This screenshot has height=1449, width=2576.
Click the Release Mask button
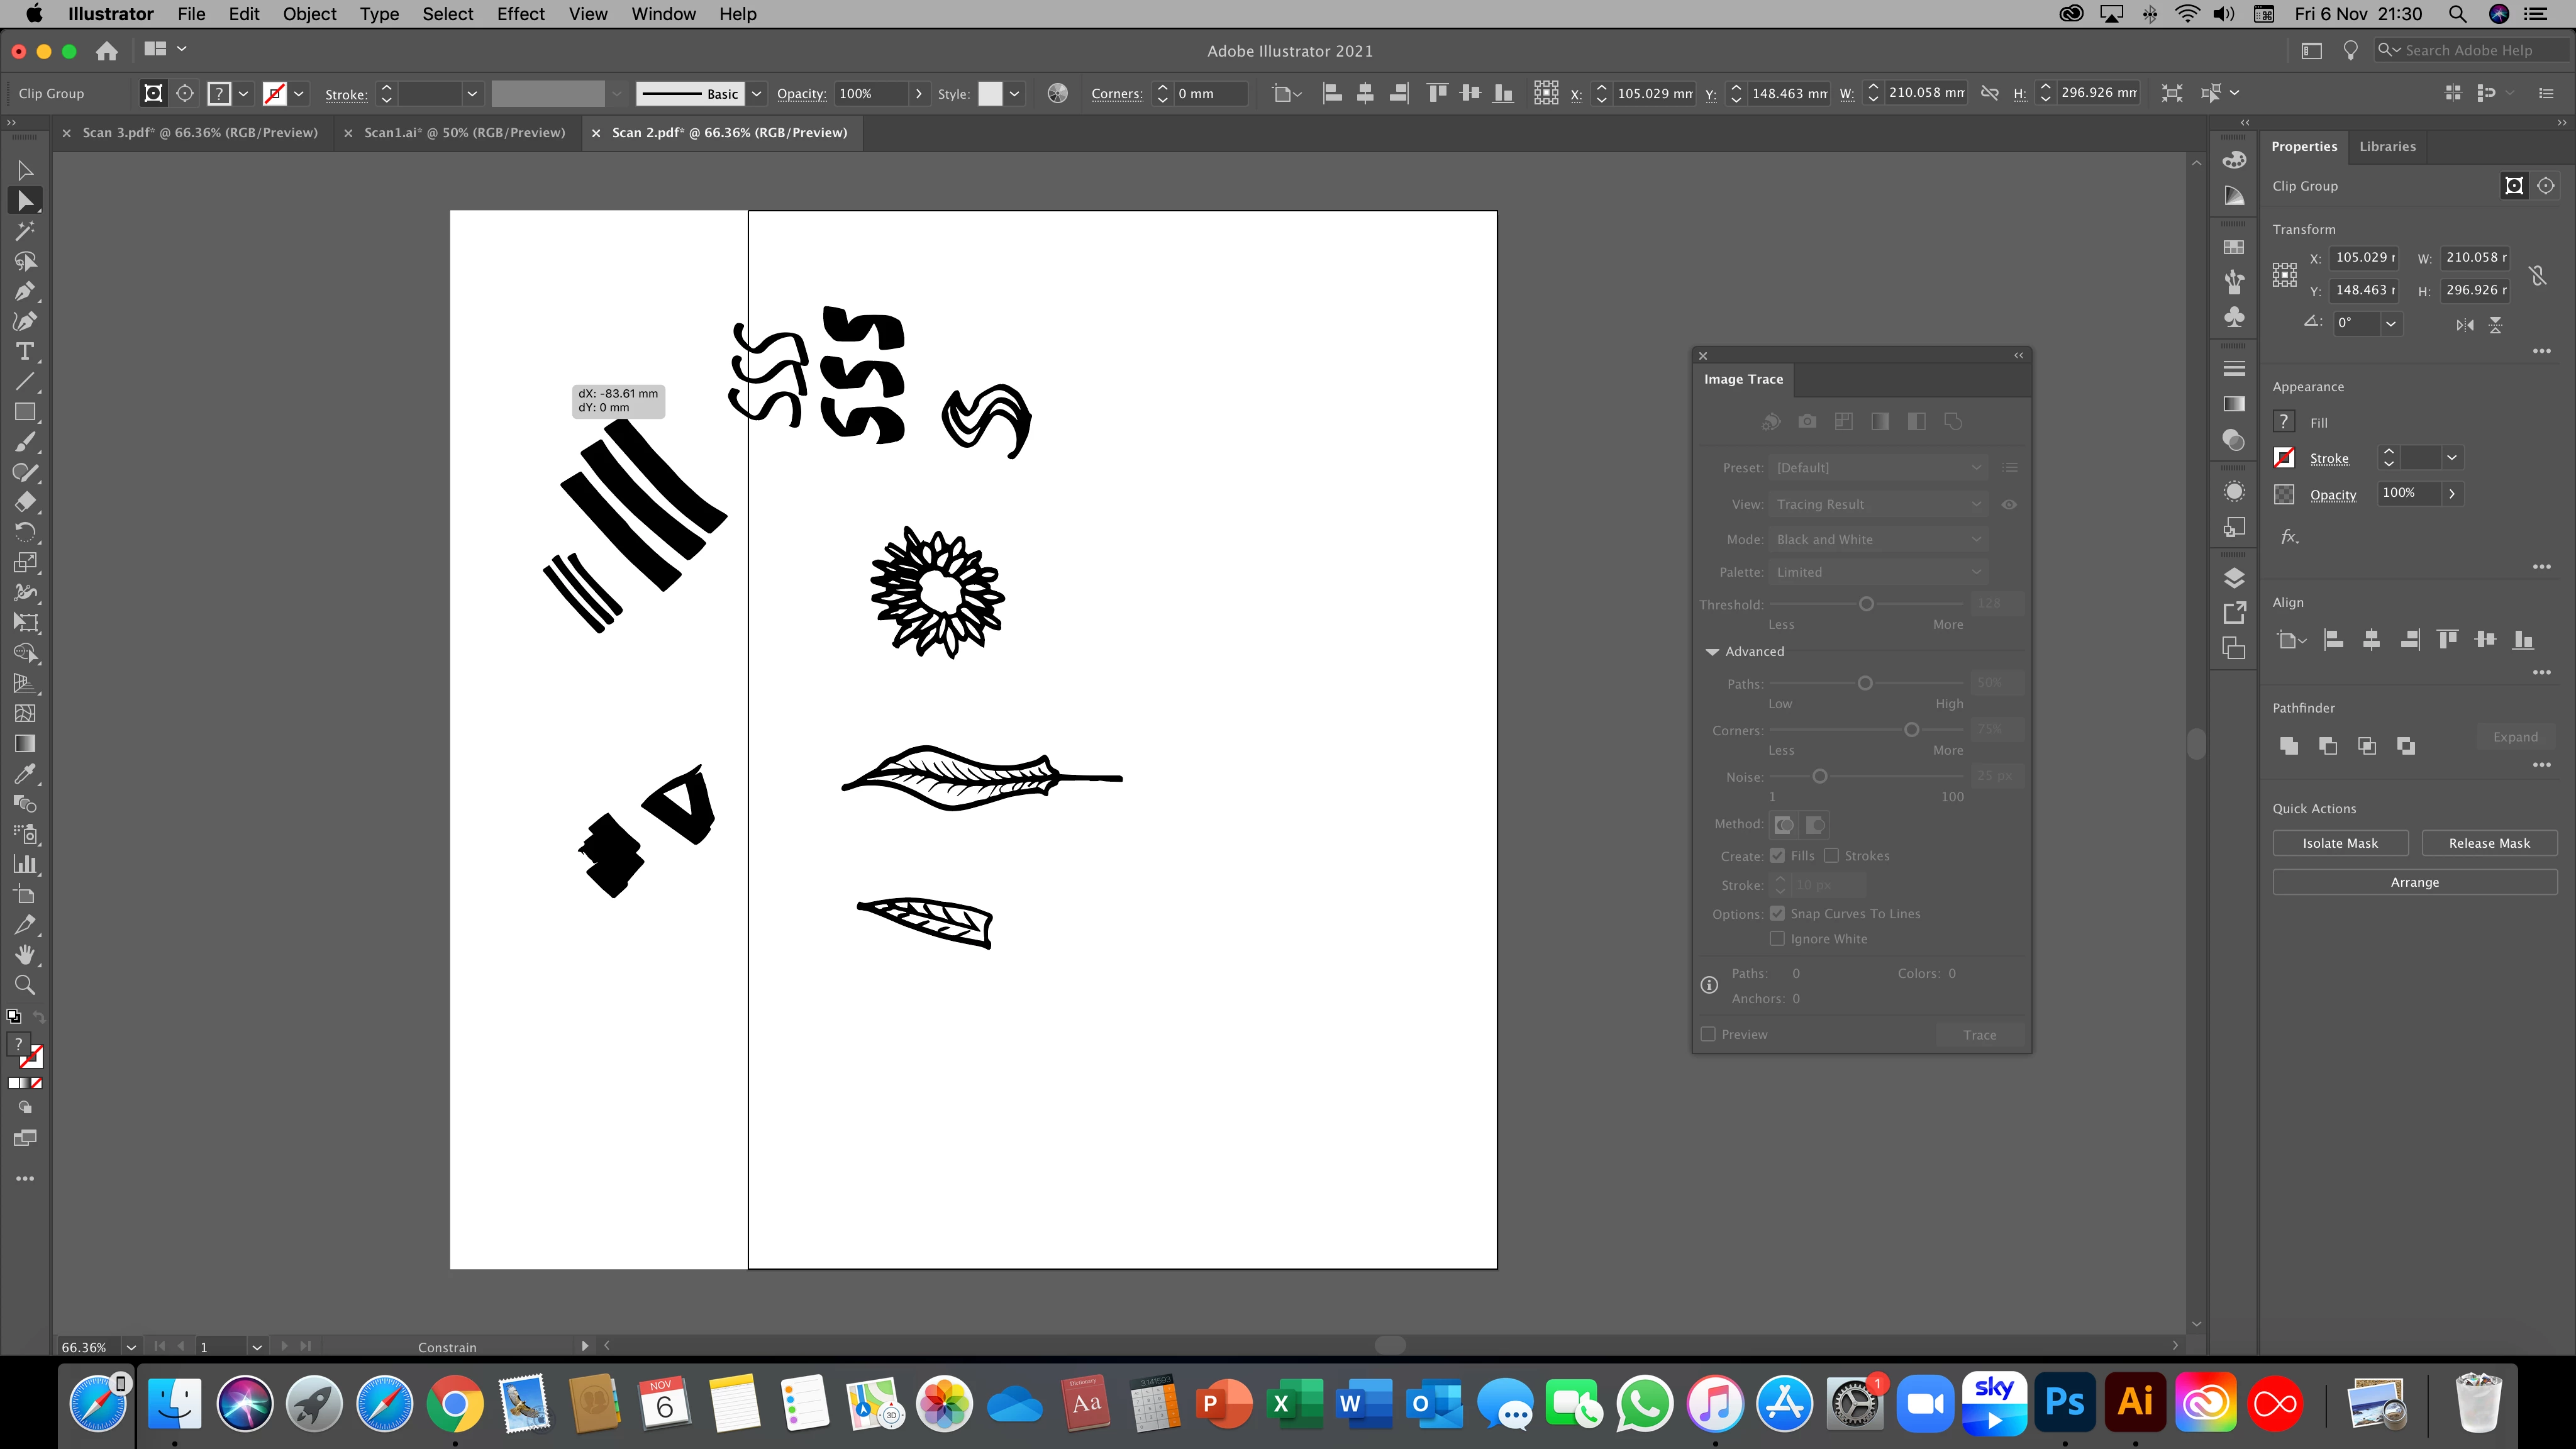2488,843
